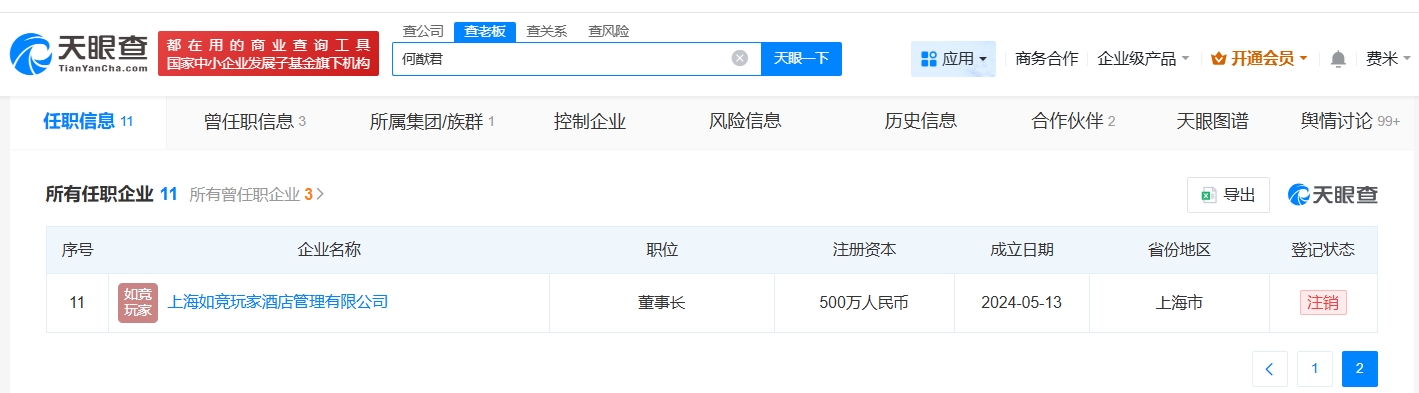Viewport: 1419px width, 393px height.
Task: Open the 天眼图谱 tab
Action: [1212, 122]
